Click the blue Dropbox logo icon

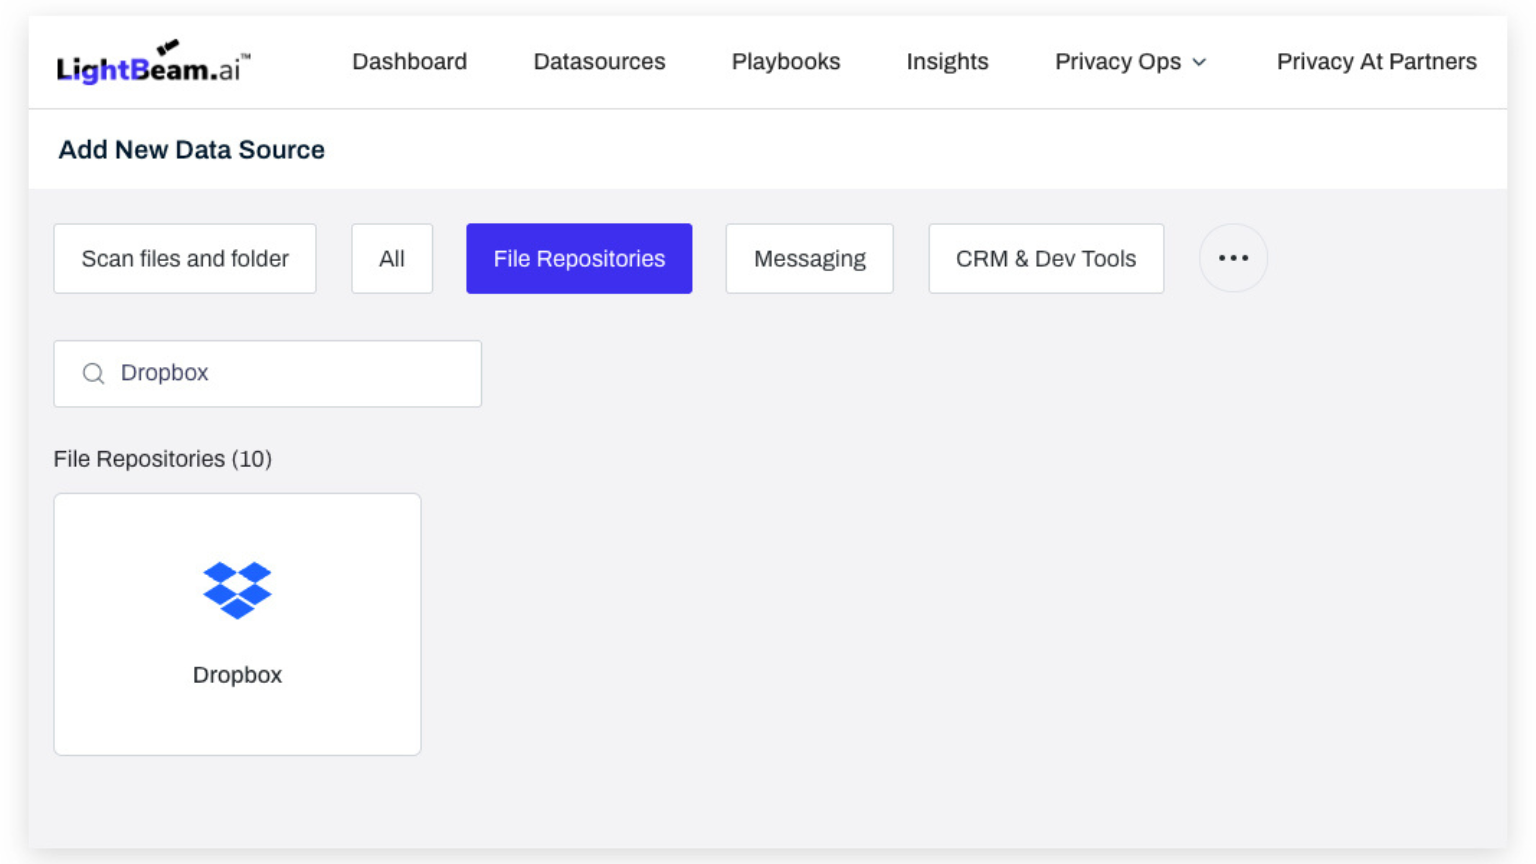[237, 590]
